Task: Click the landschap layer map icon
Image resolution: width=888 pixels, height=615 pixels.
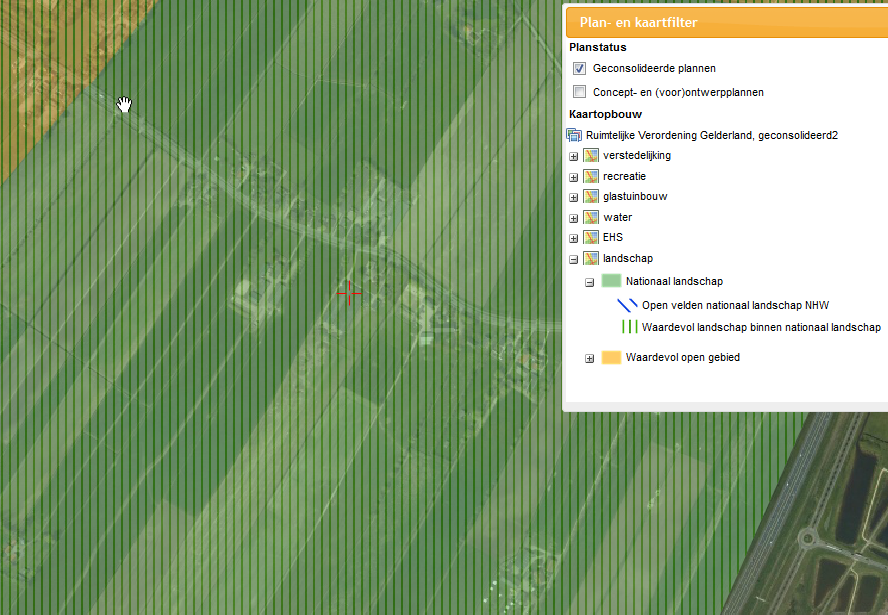Action: click(x=591, y=259)
